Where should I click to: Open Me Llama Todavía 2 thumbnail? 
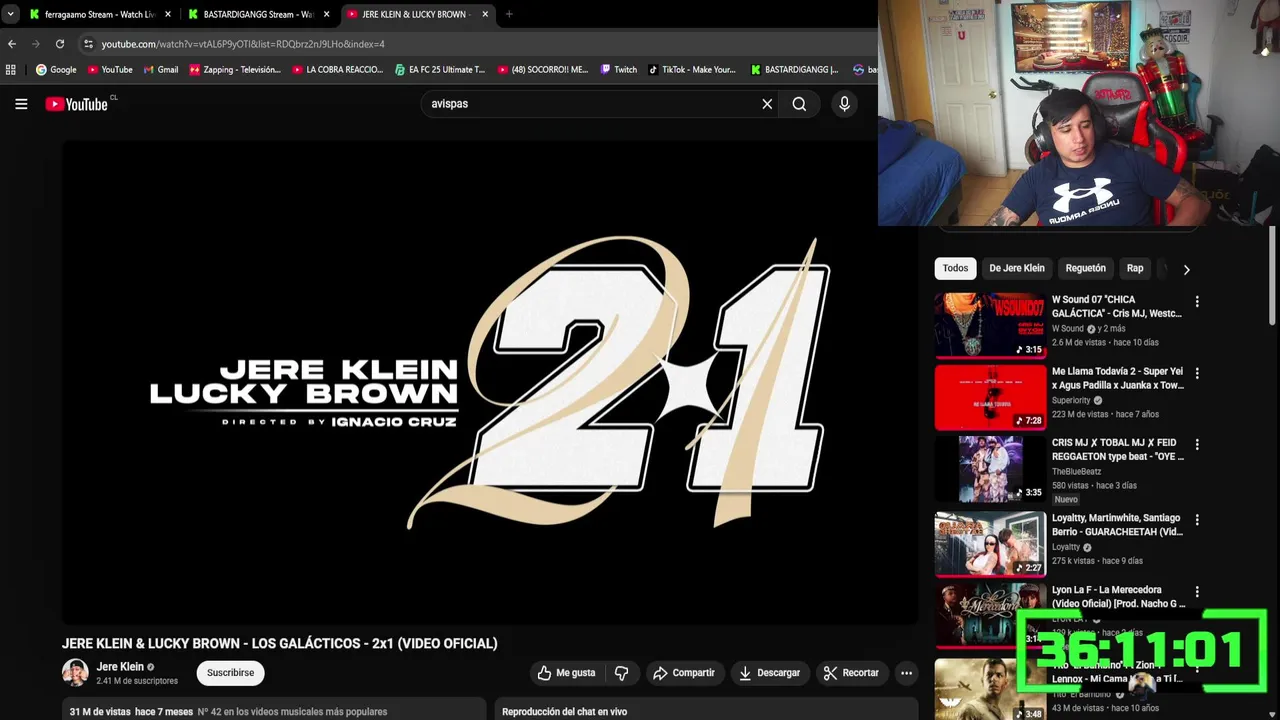coord(990,397)
